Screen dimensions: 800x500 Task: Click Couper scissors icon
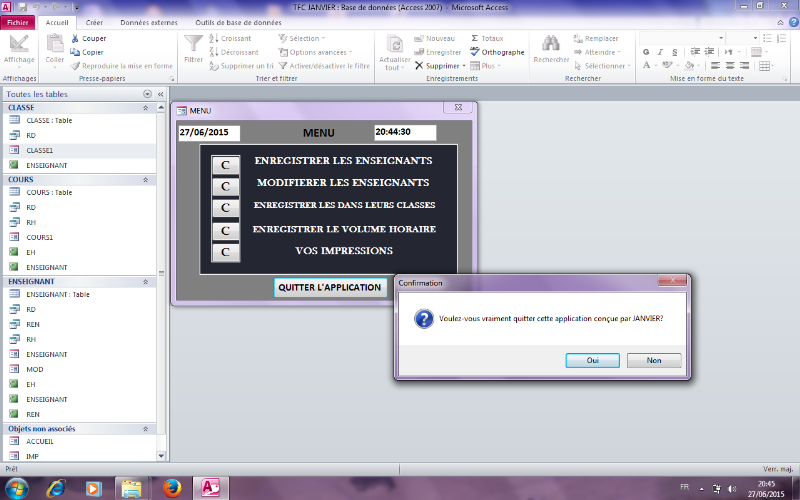tap(75, 38)
